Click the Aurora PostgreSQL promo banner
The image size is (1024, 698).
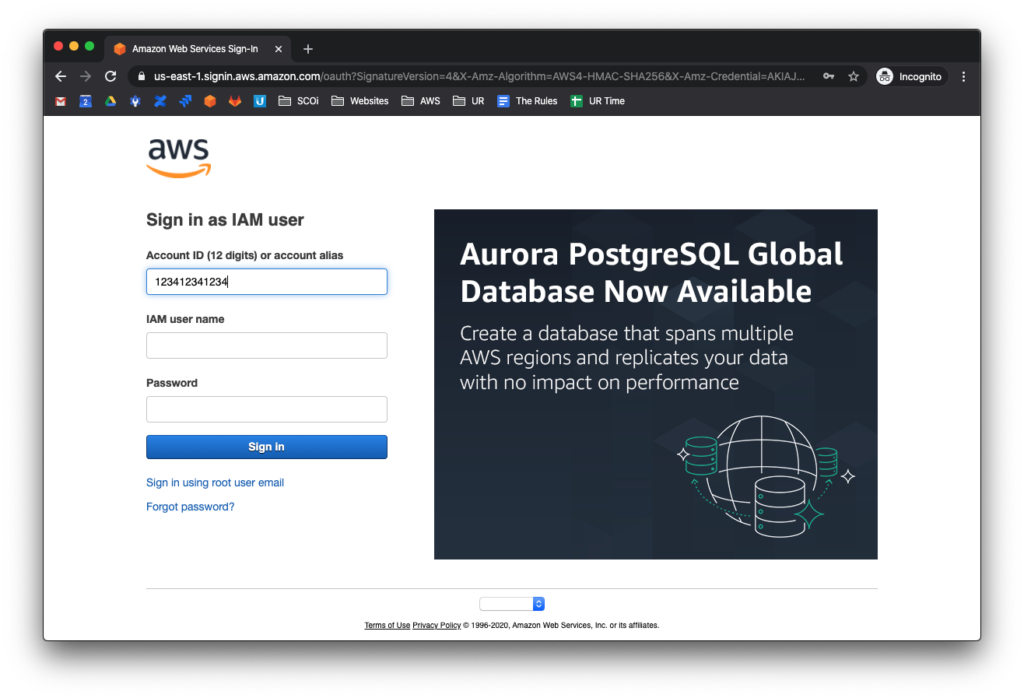[656, 384]
